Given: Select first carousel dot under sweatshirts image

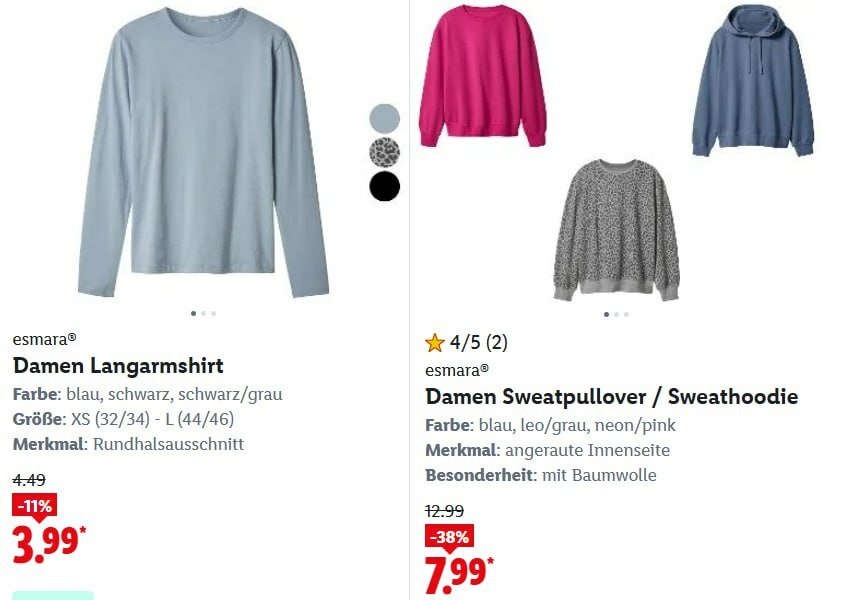Looking at the screenshot, I should (x=606, y=315).
